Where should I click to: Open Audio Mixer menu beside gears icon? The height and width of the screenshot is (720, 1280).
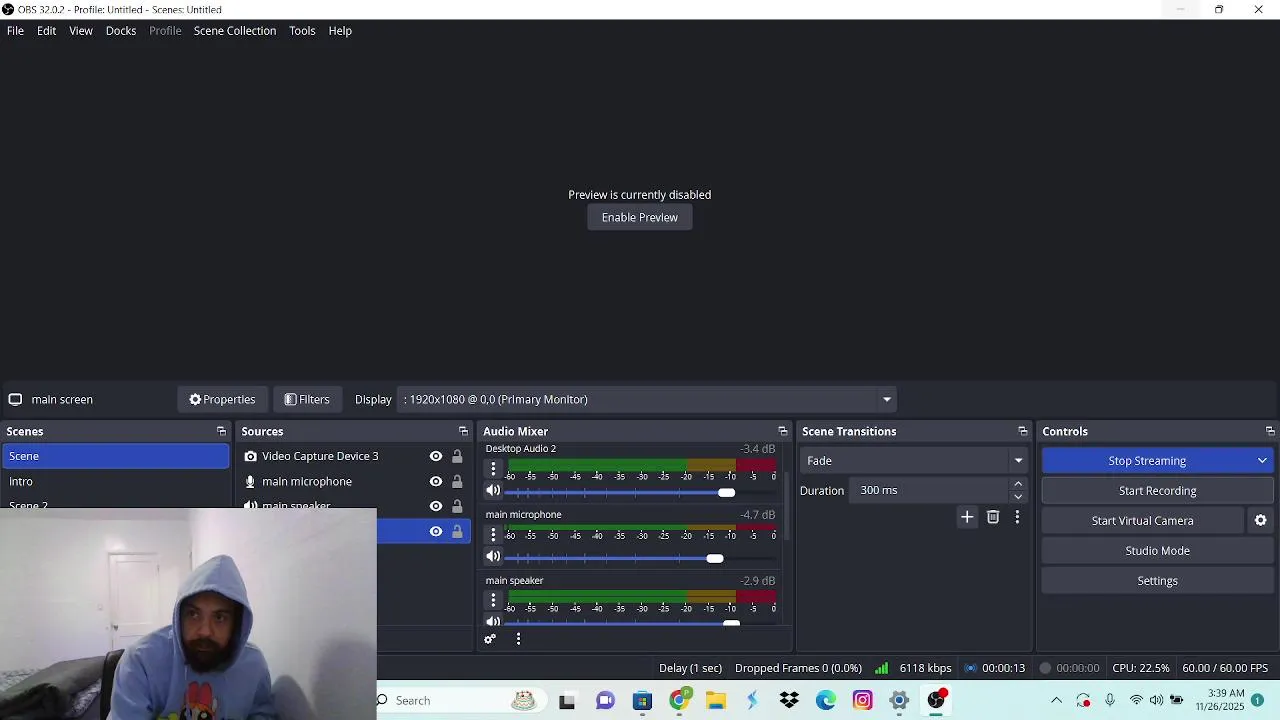click(x=518, y=639)
